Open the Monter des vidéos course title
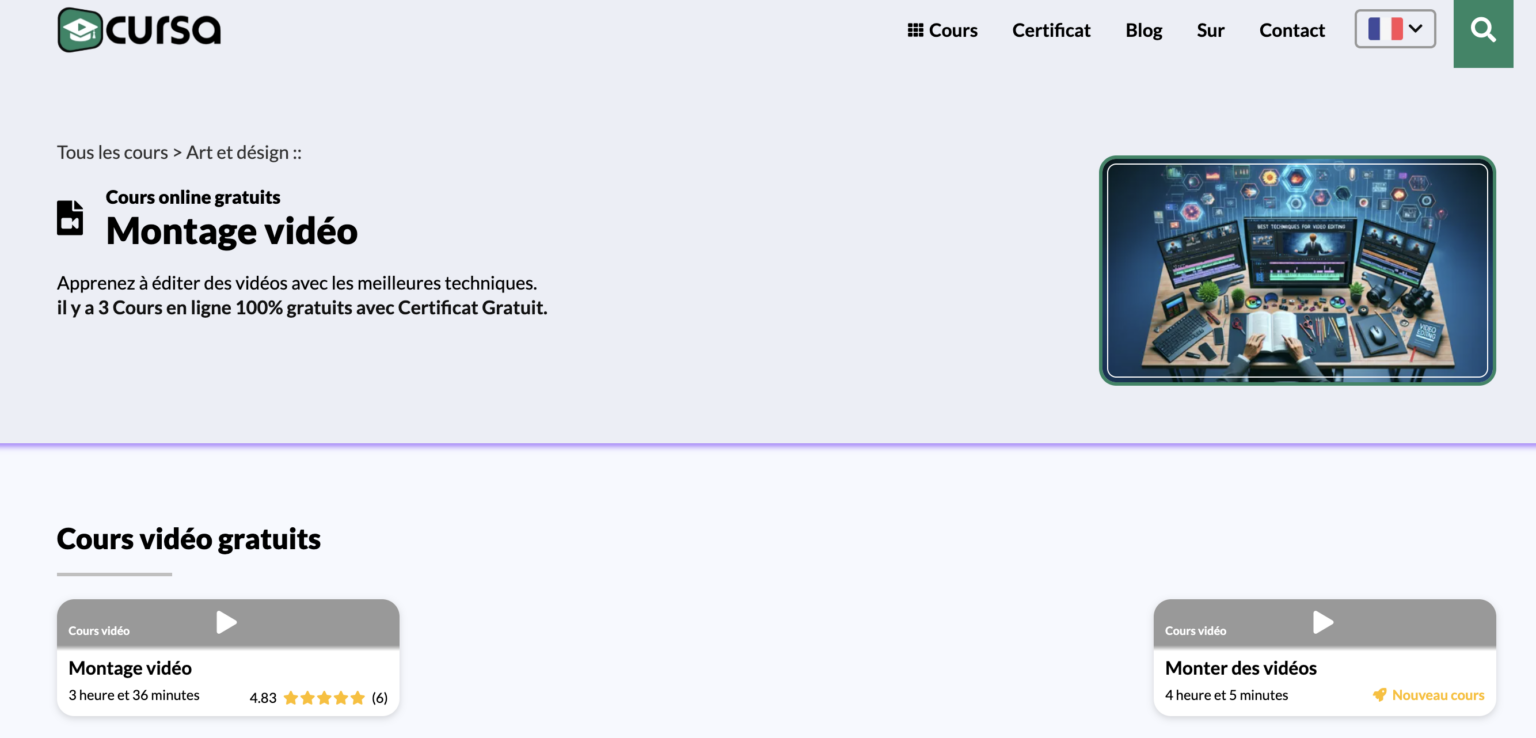Image resolution: width=1536 pixels, height=738 pixels. (1240, 668)
